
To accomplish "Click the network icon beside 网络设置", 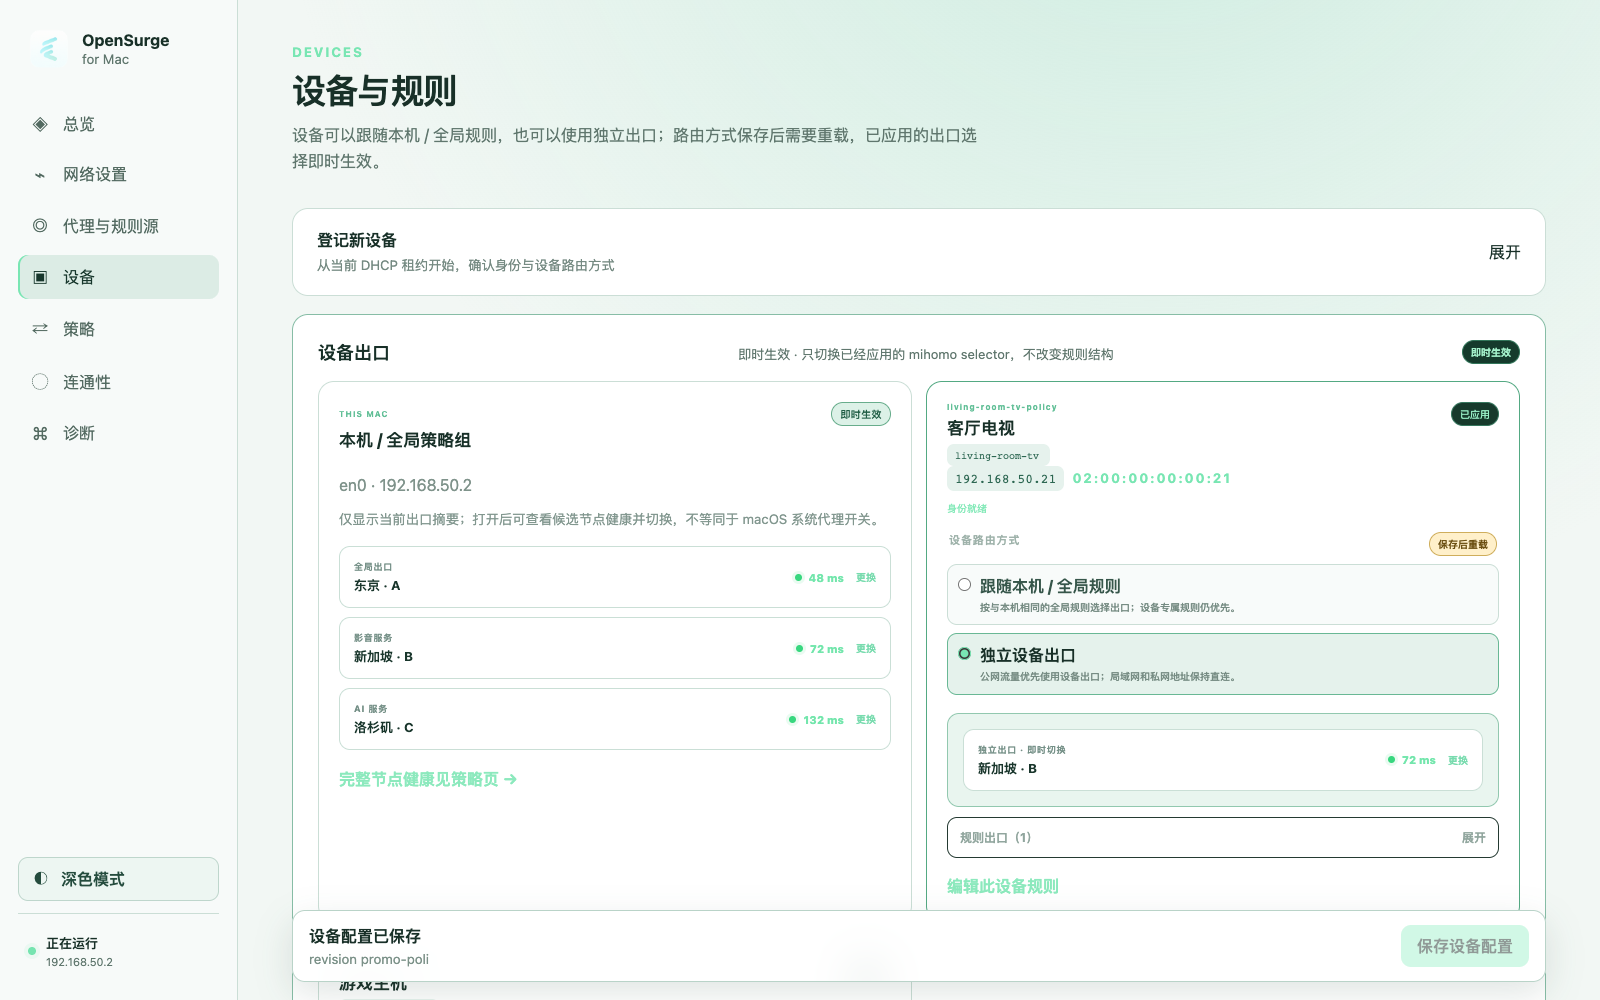I will (x=40, y=175).
